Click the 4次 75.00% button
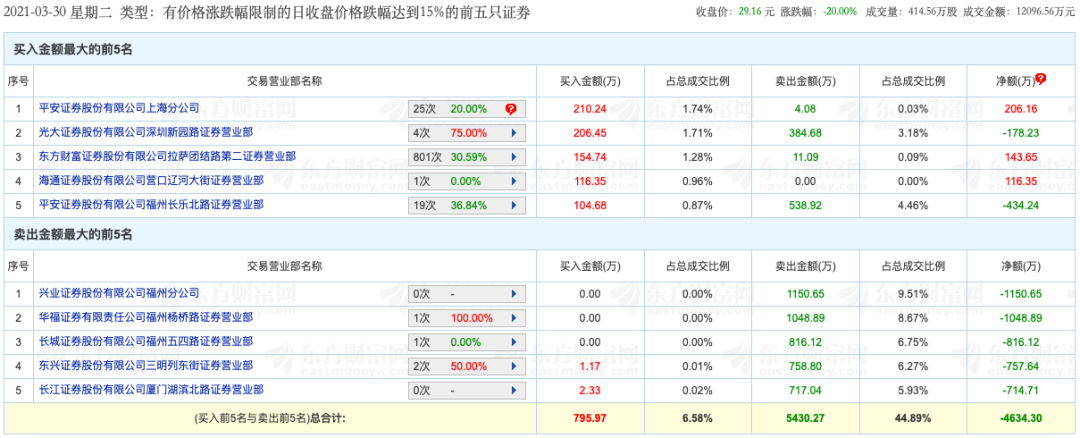Image resolution: width=1080 pixels, height=438 pixels. click(x=467, y=133)
